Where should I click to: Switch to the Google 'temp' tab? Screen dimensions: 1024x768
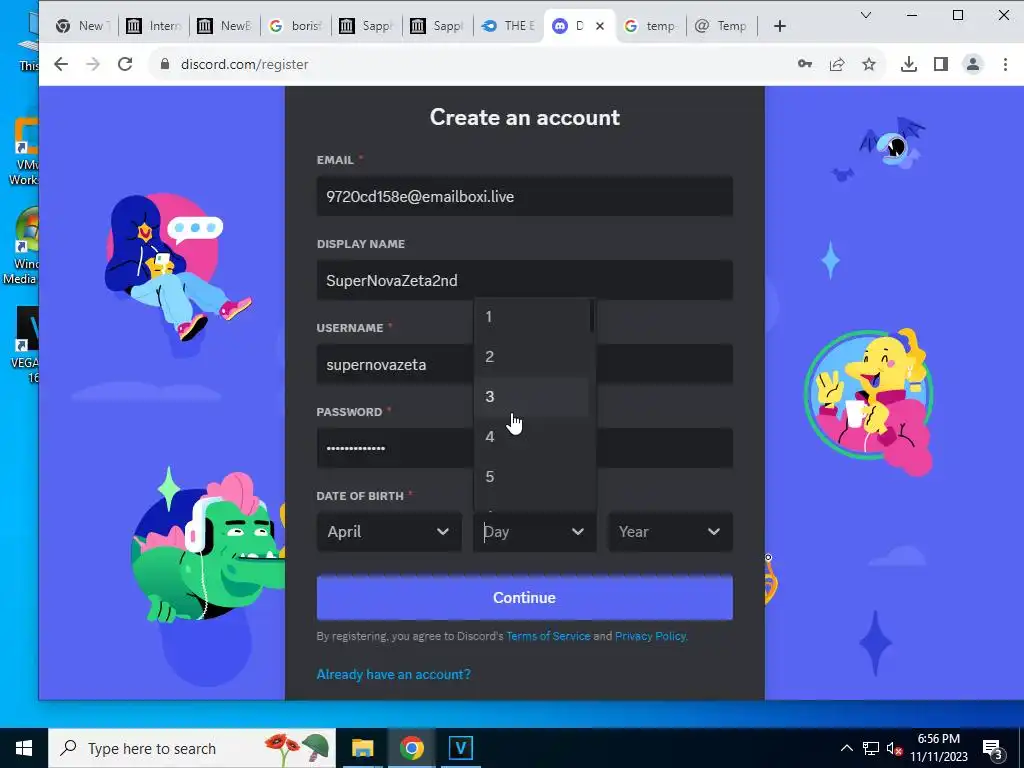[651, 26]
